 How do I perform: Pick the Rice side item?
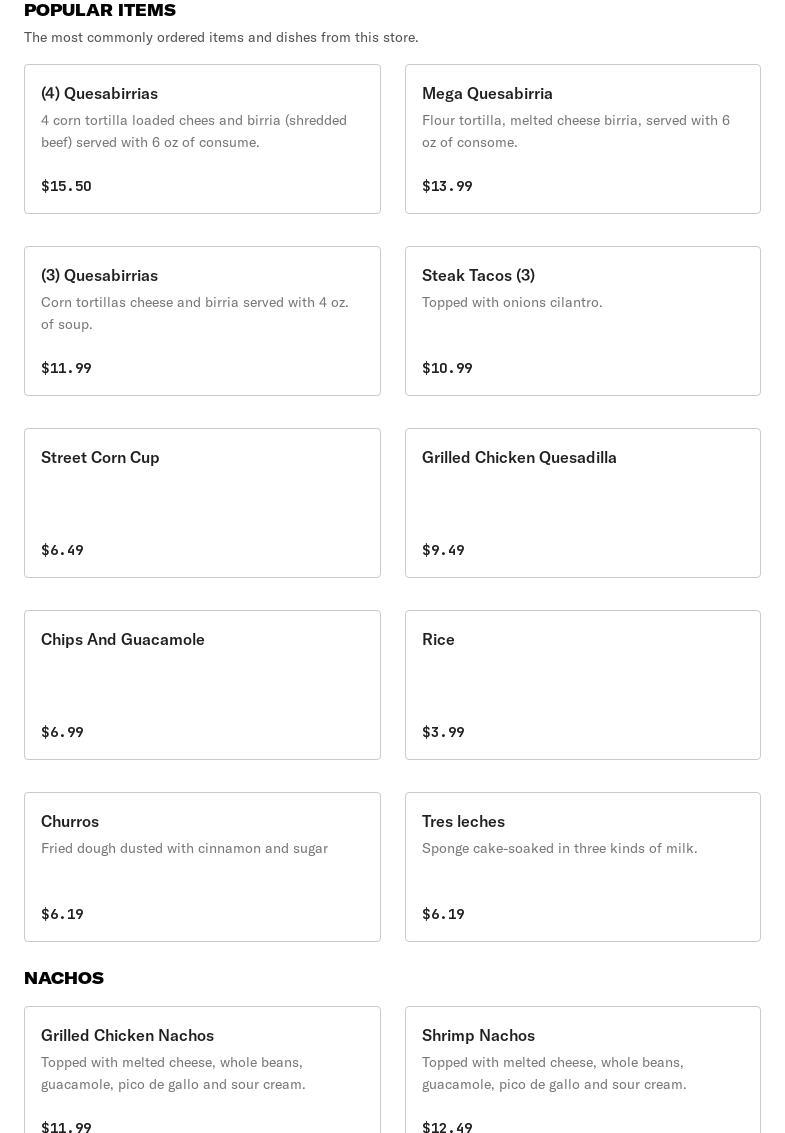point(582,684)
